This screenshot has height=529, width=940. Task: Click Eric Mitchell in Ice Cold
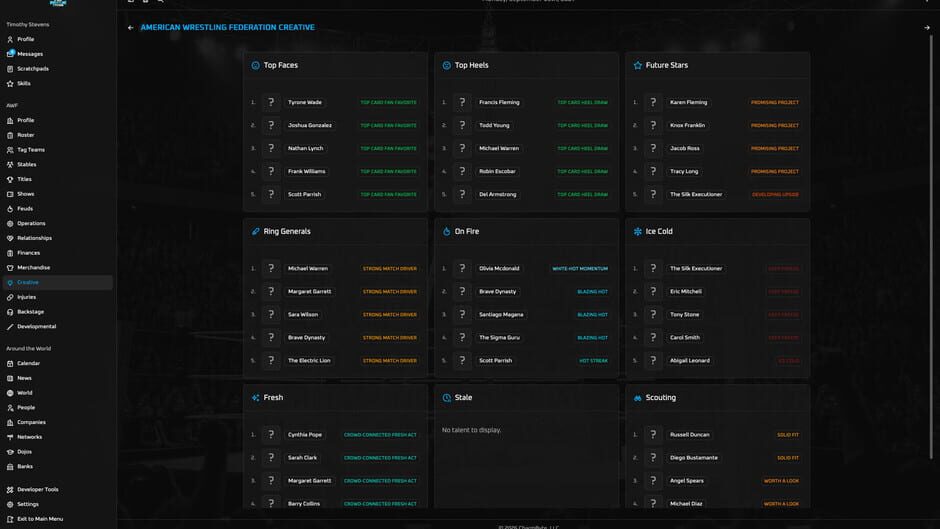685,291
